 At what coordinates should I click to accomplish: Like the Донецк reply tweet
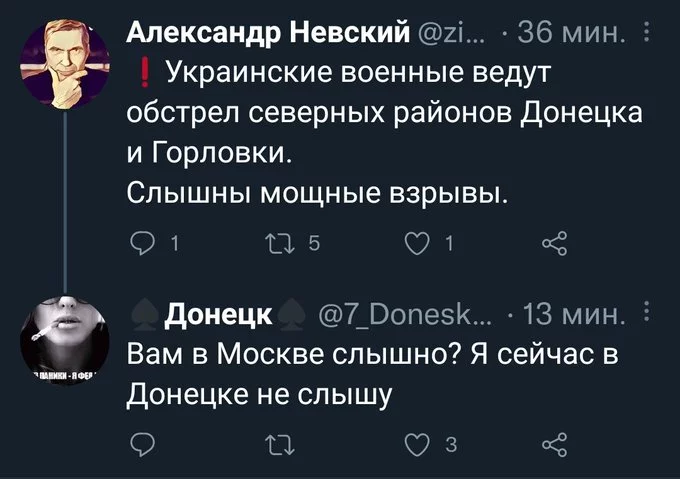tap(411, 444)
